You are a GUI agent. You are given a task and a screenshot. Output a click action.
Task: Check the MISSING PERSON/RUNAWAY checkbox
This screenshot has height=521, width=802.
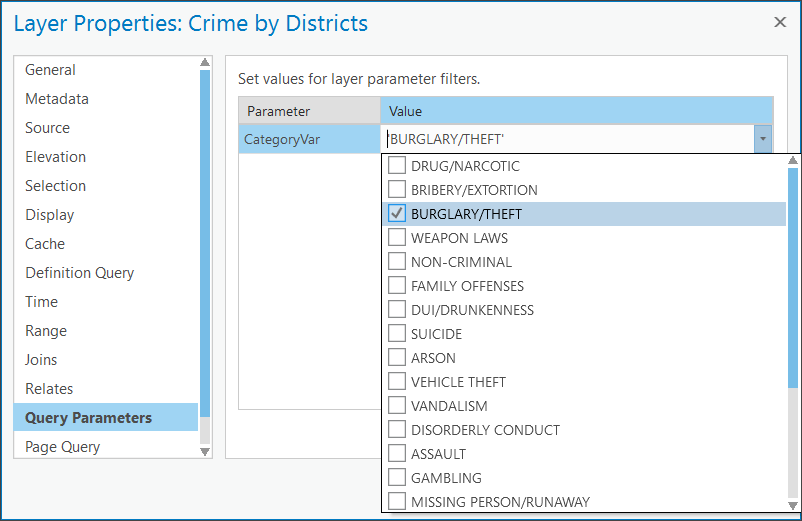(397, 502)
